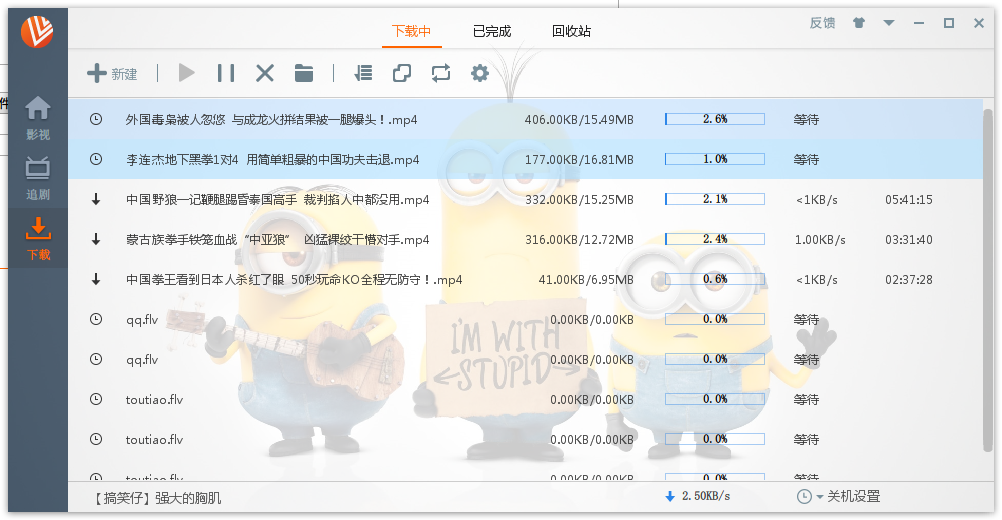Open the 影视 home section
Screen dimensions: 1002x520
pyautogui.click(x=38, y=118)
